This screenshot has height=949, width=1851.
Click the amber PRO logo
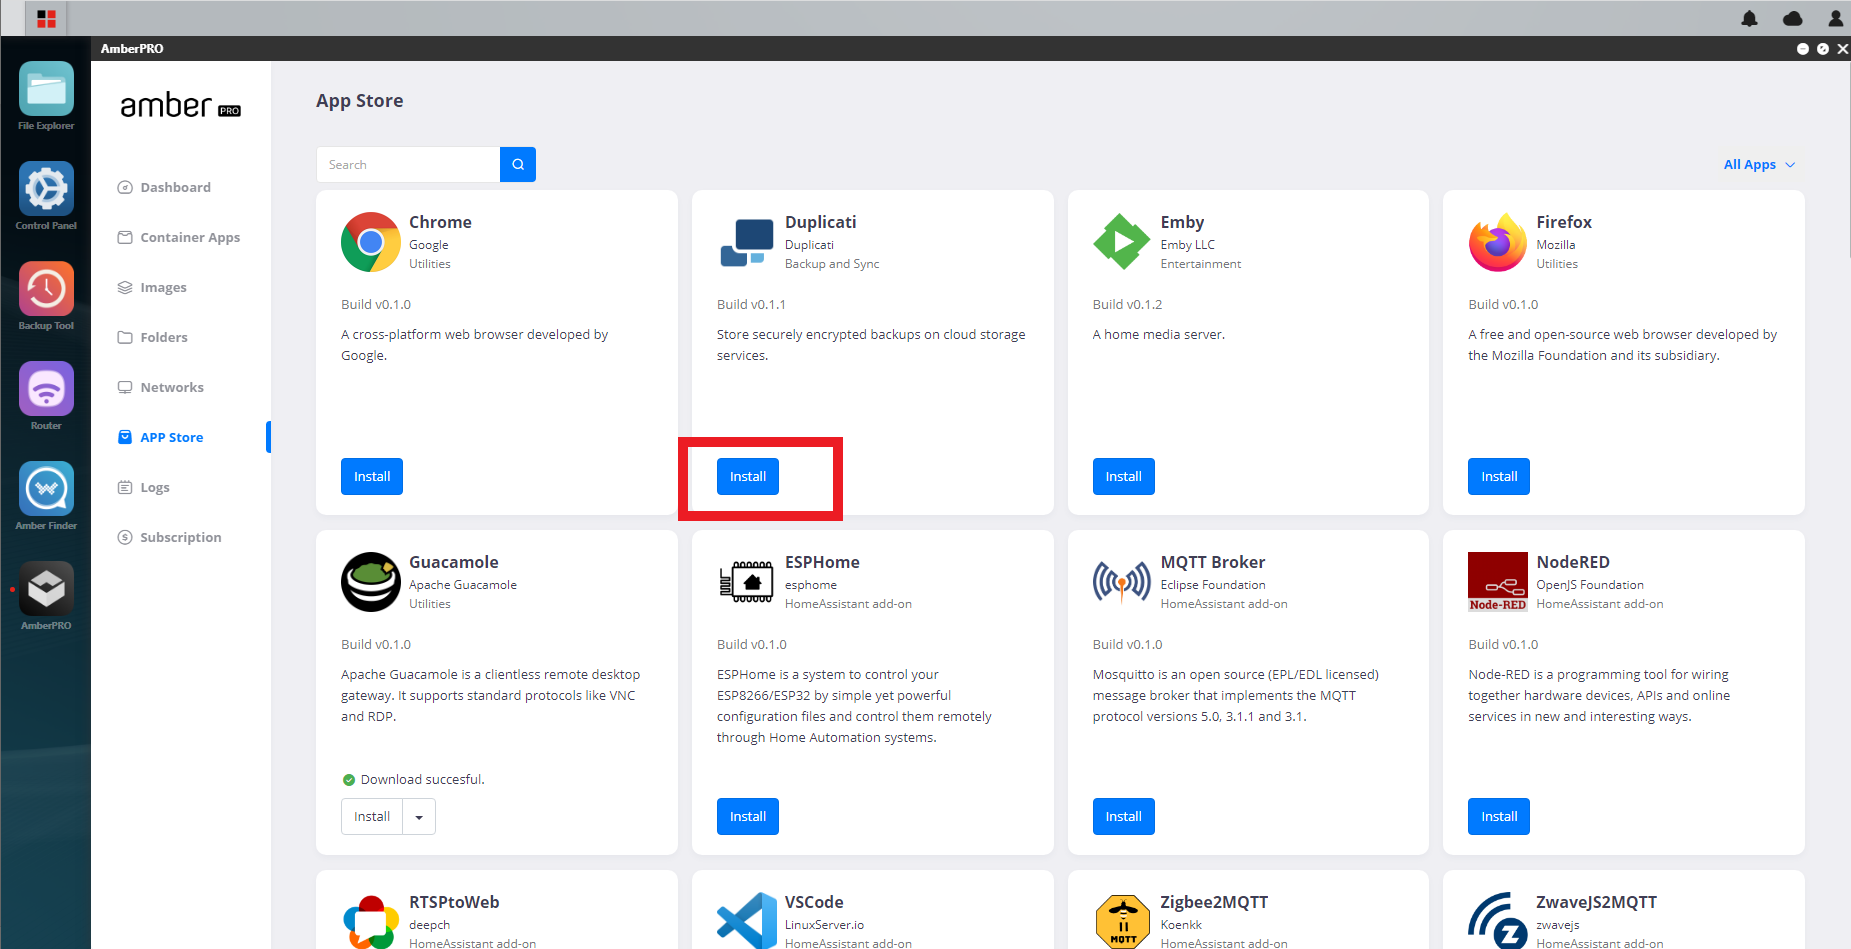pos(181,105)
